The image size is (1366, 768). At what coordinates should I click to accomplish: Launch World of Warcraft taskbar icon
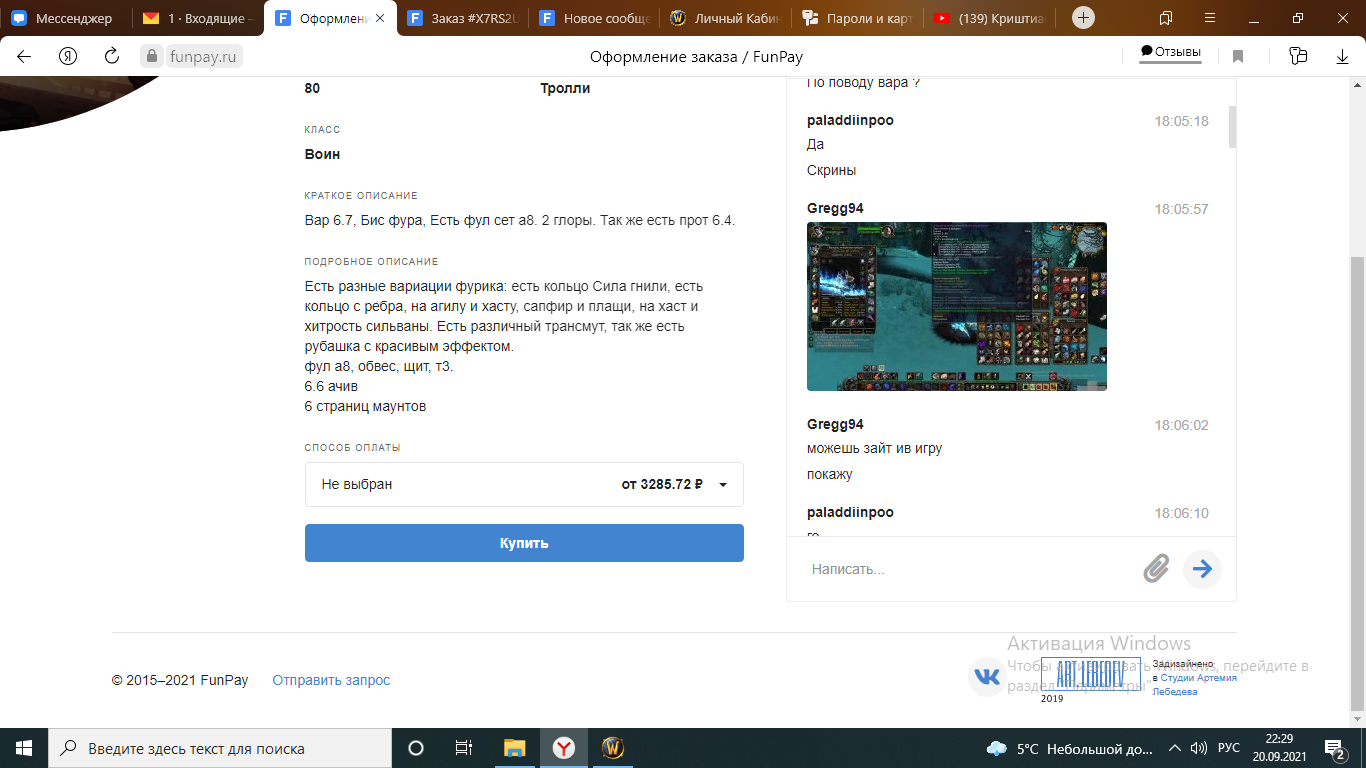click(613, 748)
